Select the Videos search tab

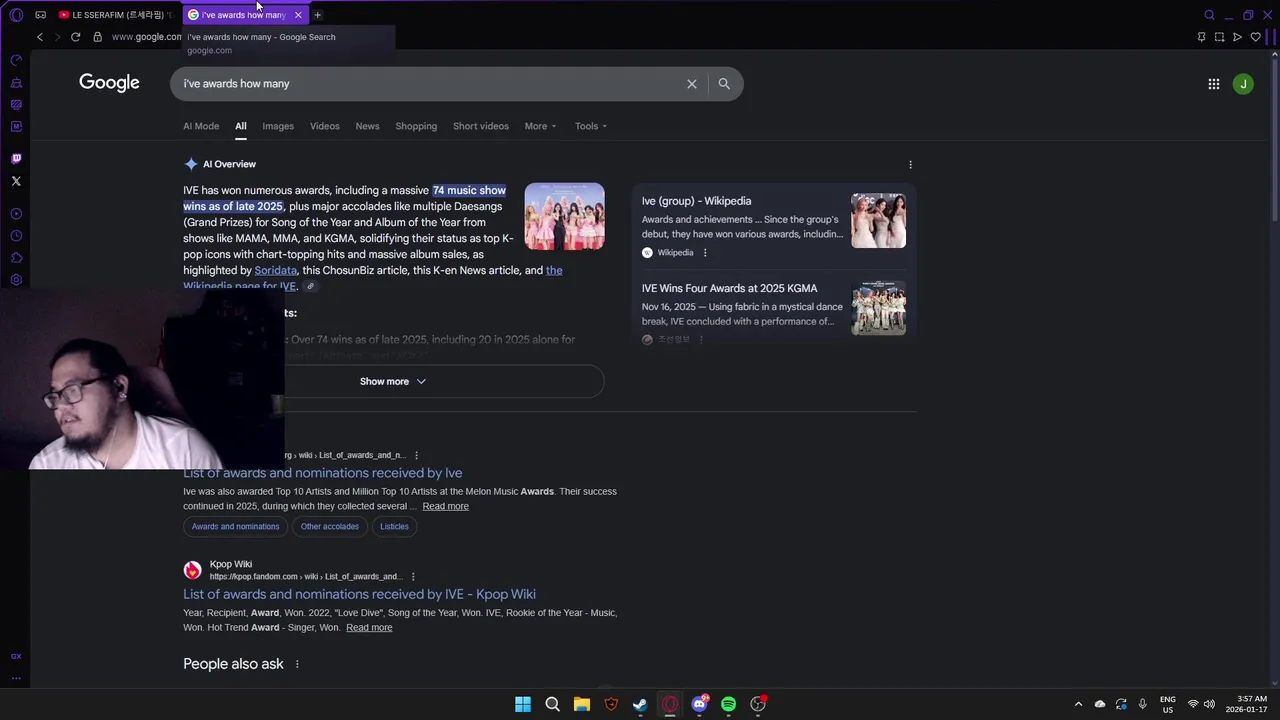(325, 126)
